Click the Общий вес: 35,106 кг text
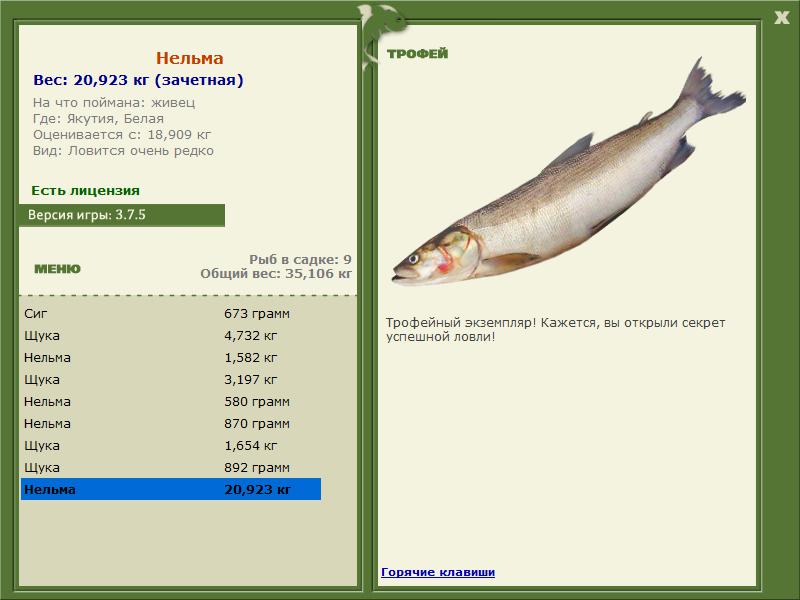This screenshot has height=600, width=800. (x=276, y=273)
